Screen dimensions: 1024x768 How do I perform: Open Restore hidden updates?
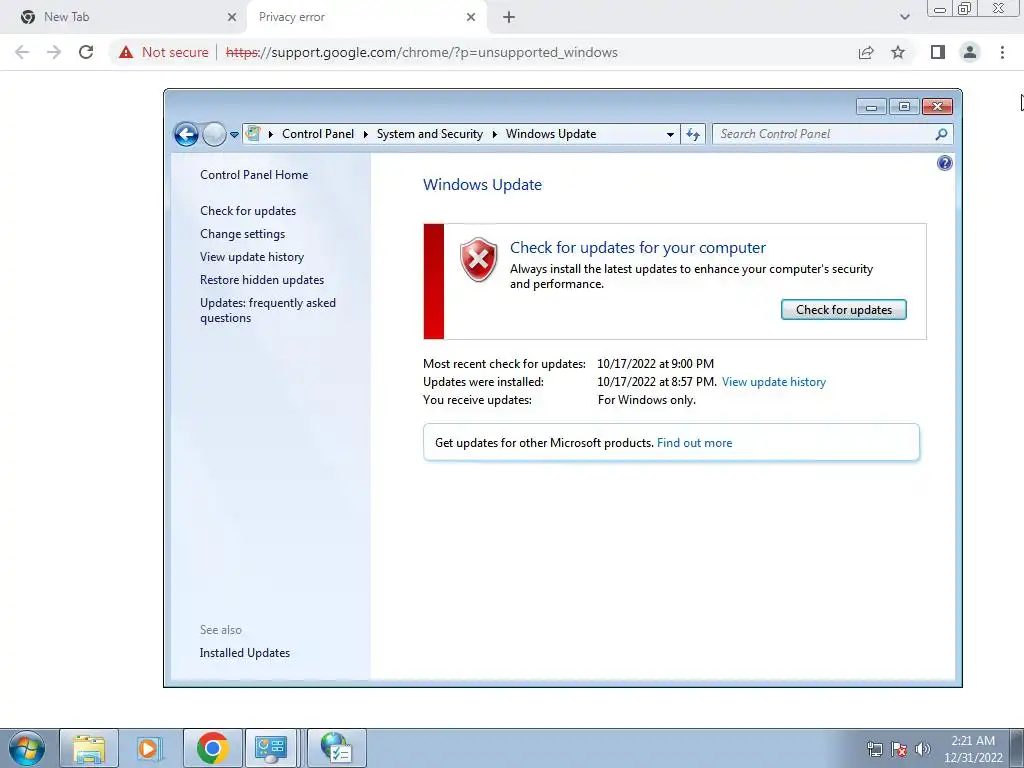coord(262,280)
